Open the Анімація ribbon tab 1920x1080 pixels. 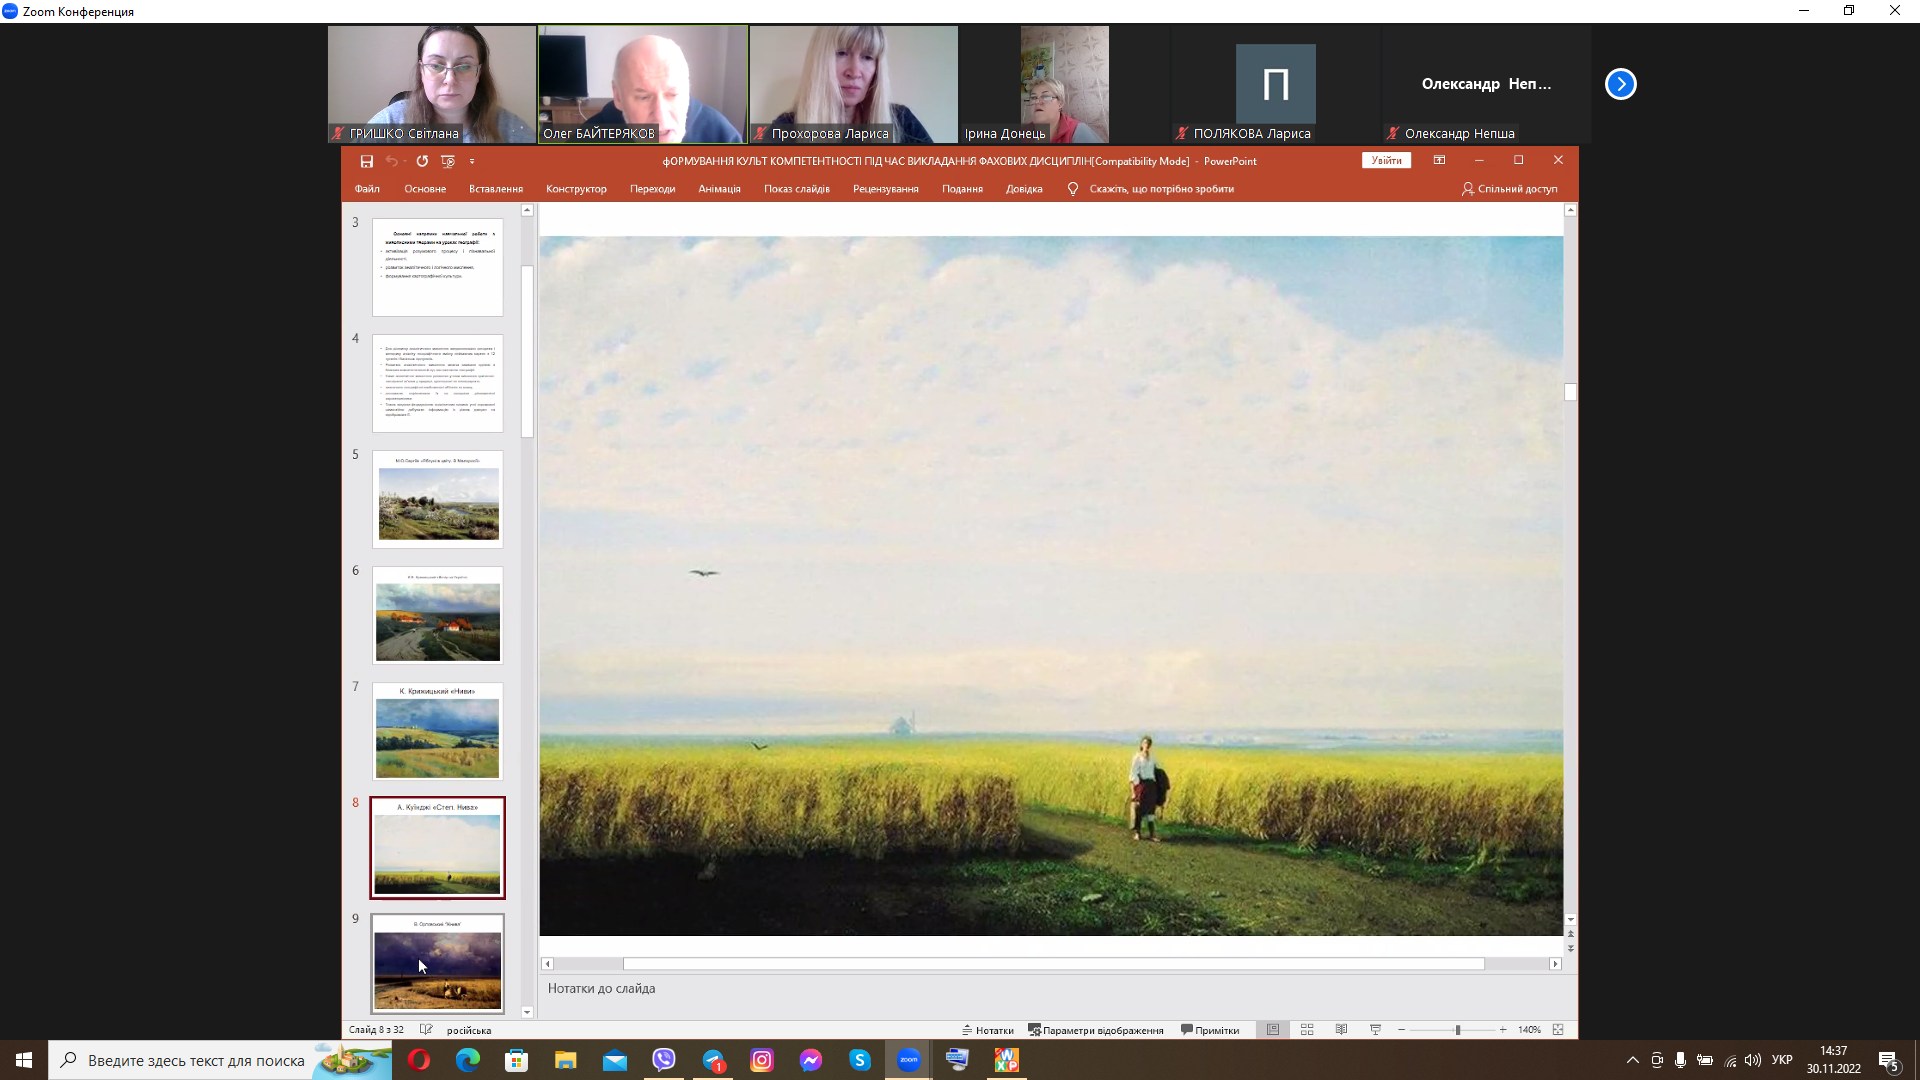click(x=719, y=189)
